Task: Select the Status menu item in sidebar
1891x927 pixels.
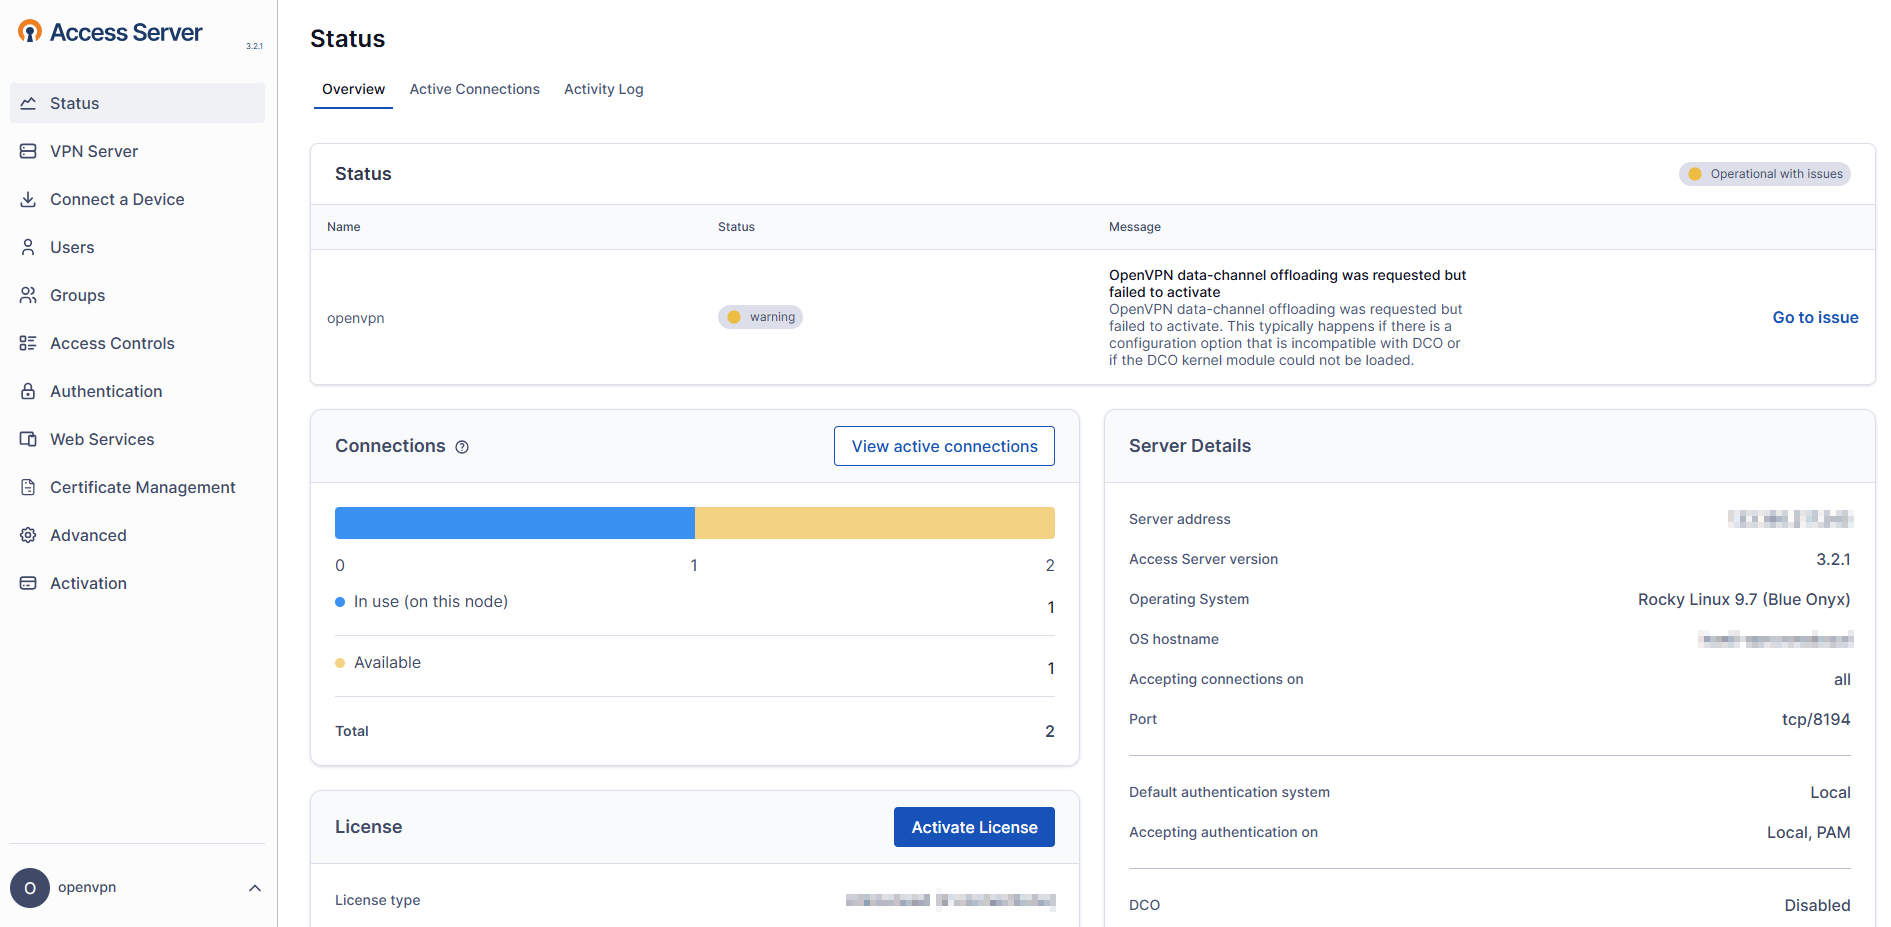Action: click(137, 103)
